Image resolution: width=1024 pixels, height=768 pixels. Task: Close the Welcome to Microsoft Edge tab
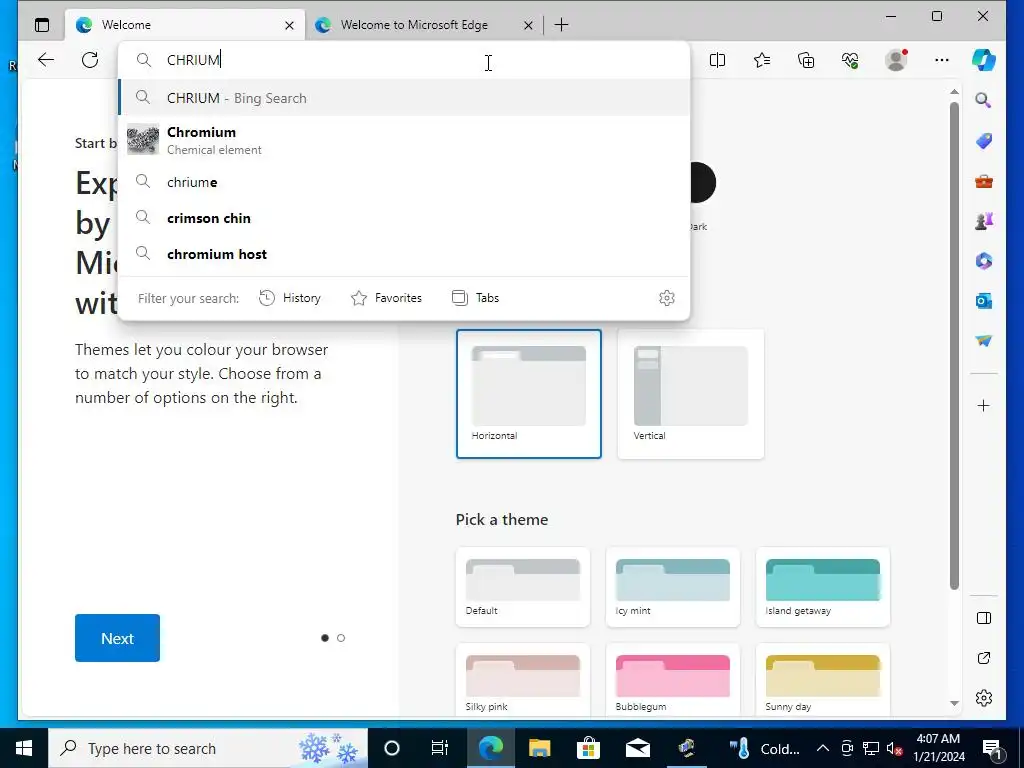click(x=528, y=25)
